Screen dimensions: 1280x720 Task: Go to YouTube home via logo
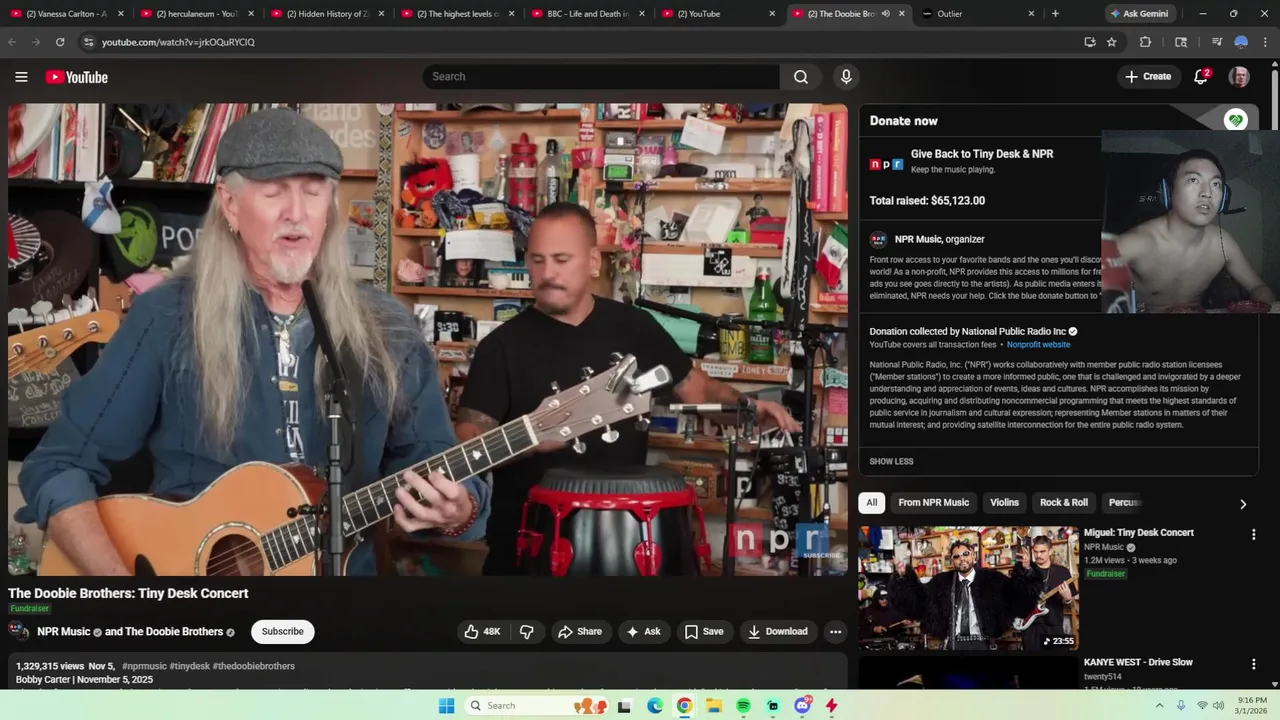76,77
